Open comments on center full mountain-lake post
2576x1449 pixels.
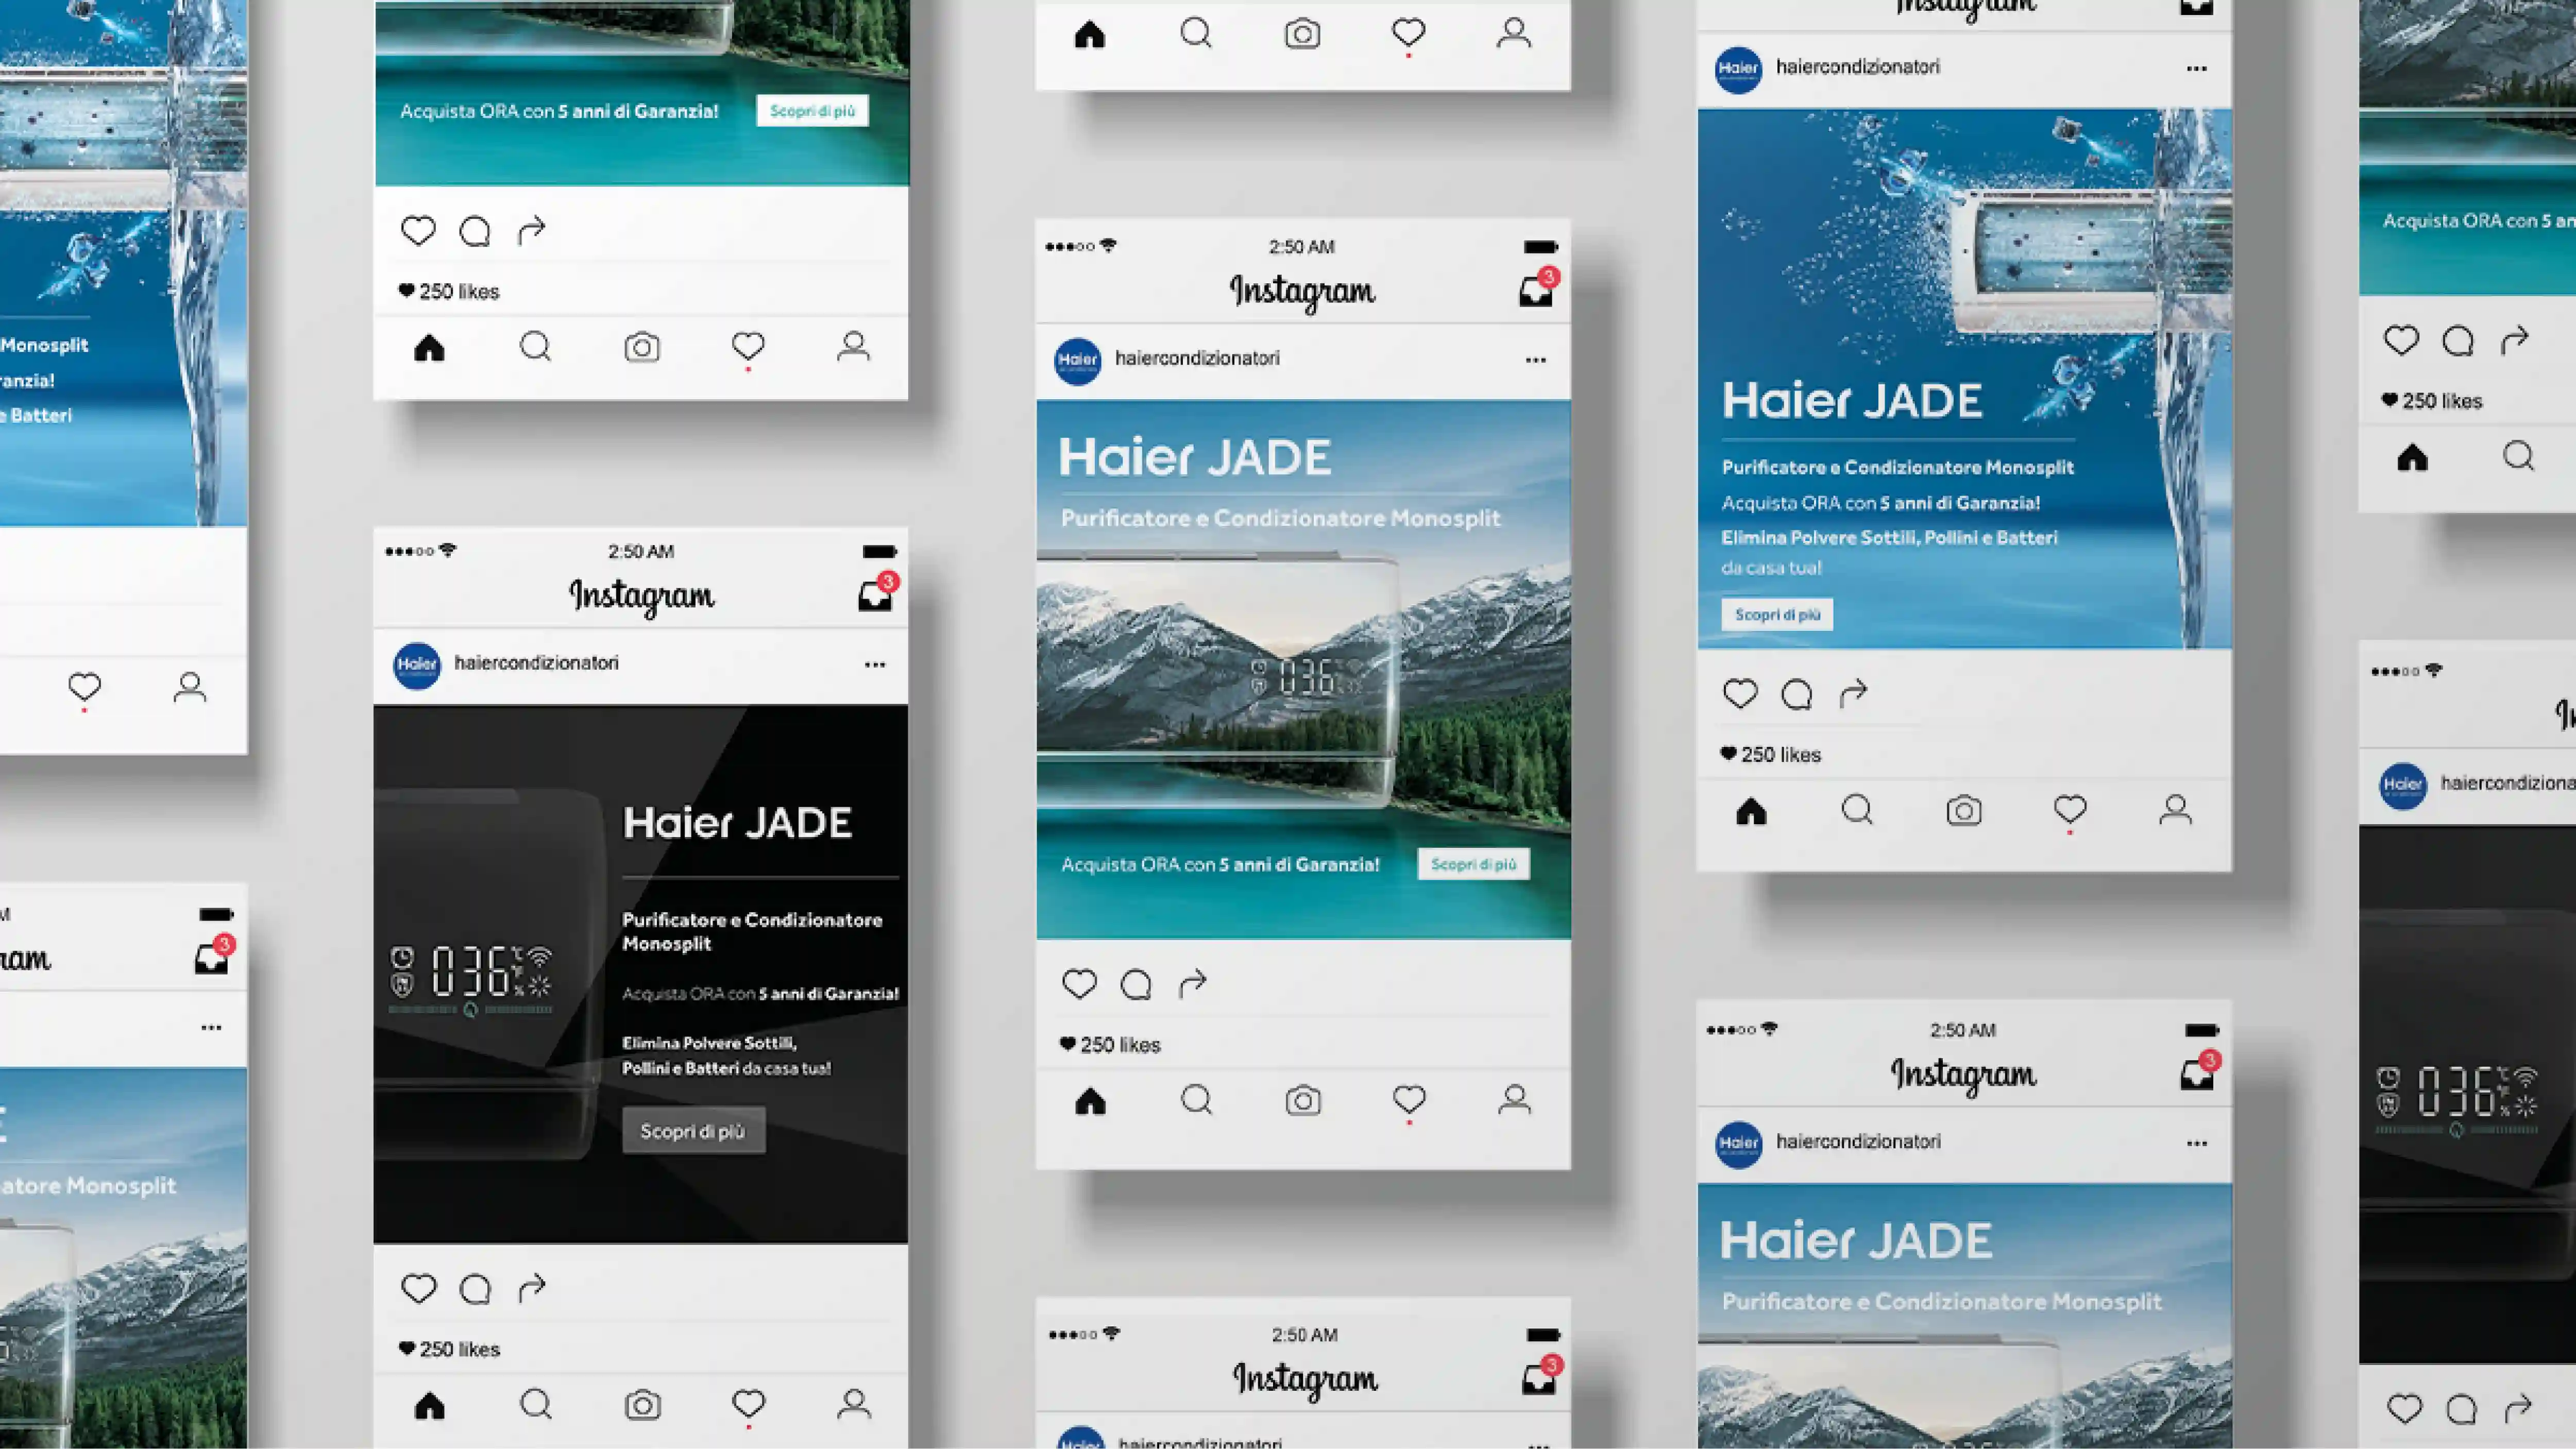click(1136, 985)
